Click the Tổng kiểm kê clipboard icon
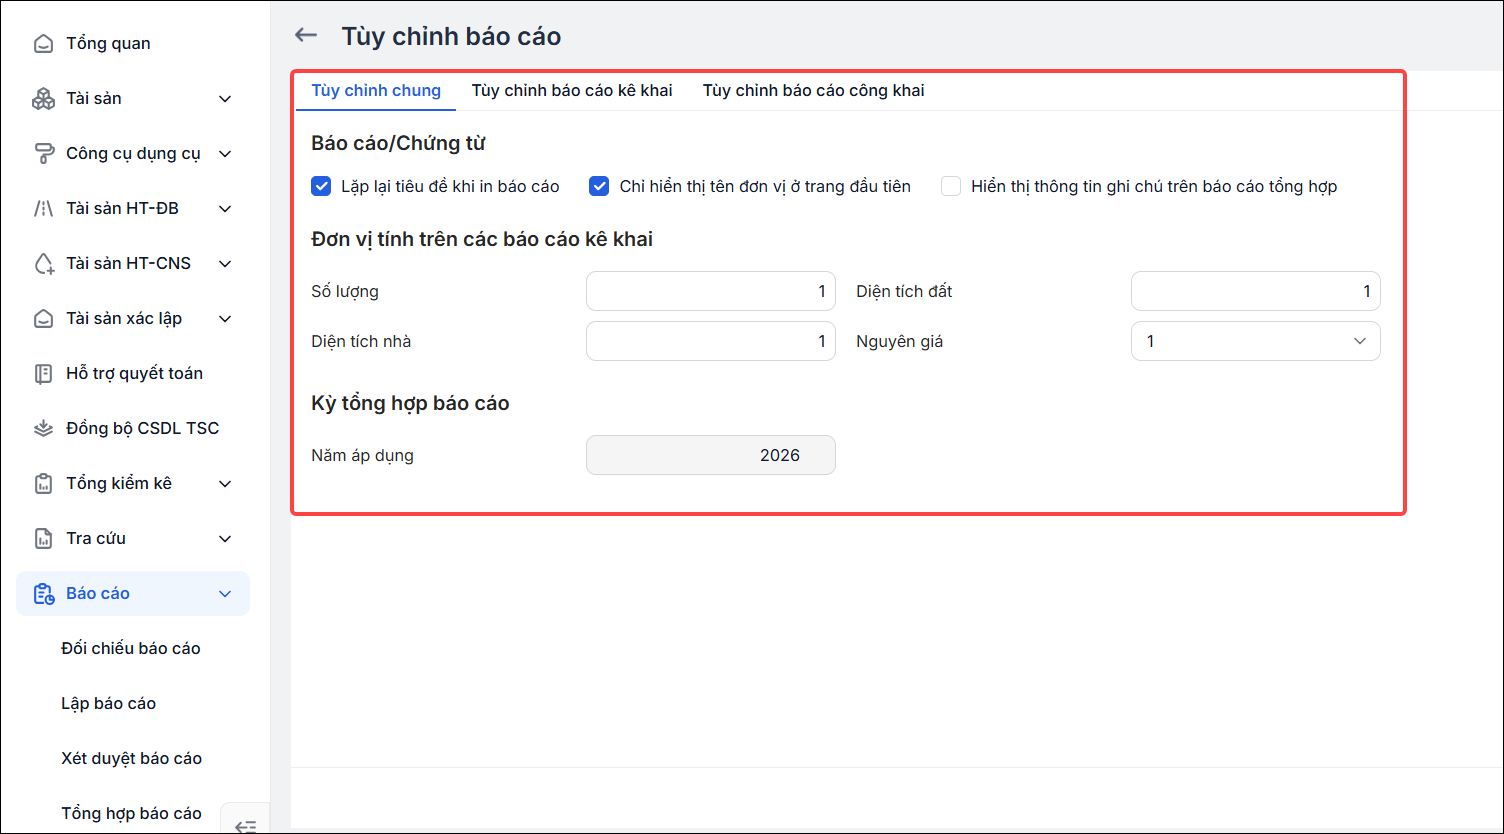1504x834 pixels. [x=43, y=483]
